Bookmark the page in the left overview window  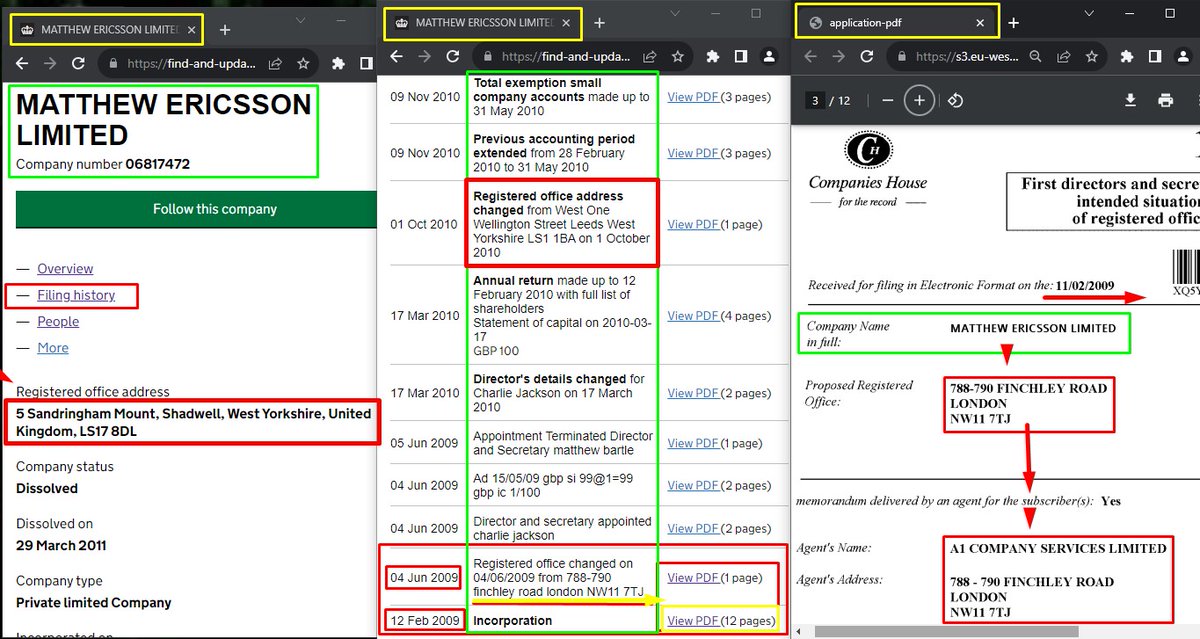pyautogui.click(x=302, y=64)
